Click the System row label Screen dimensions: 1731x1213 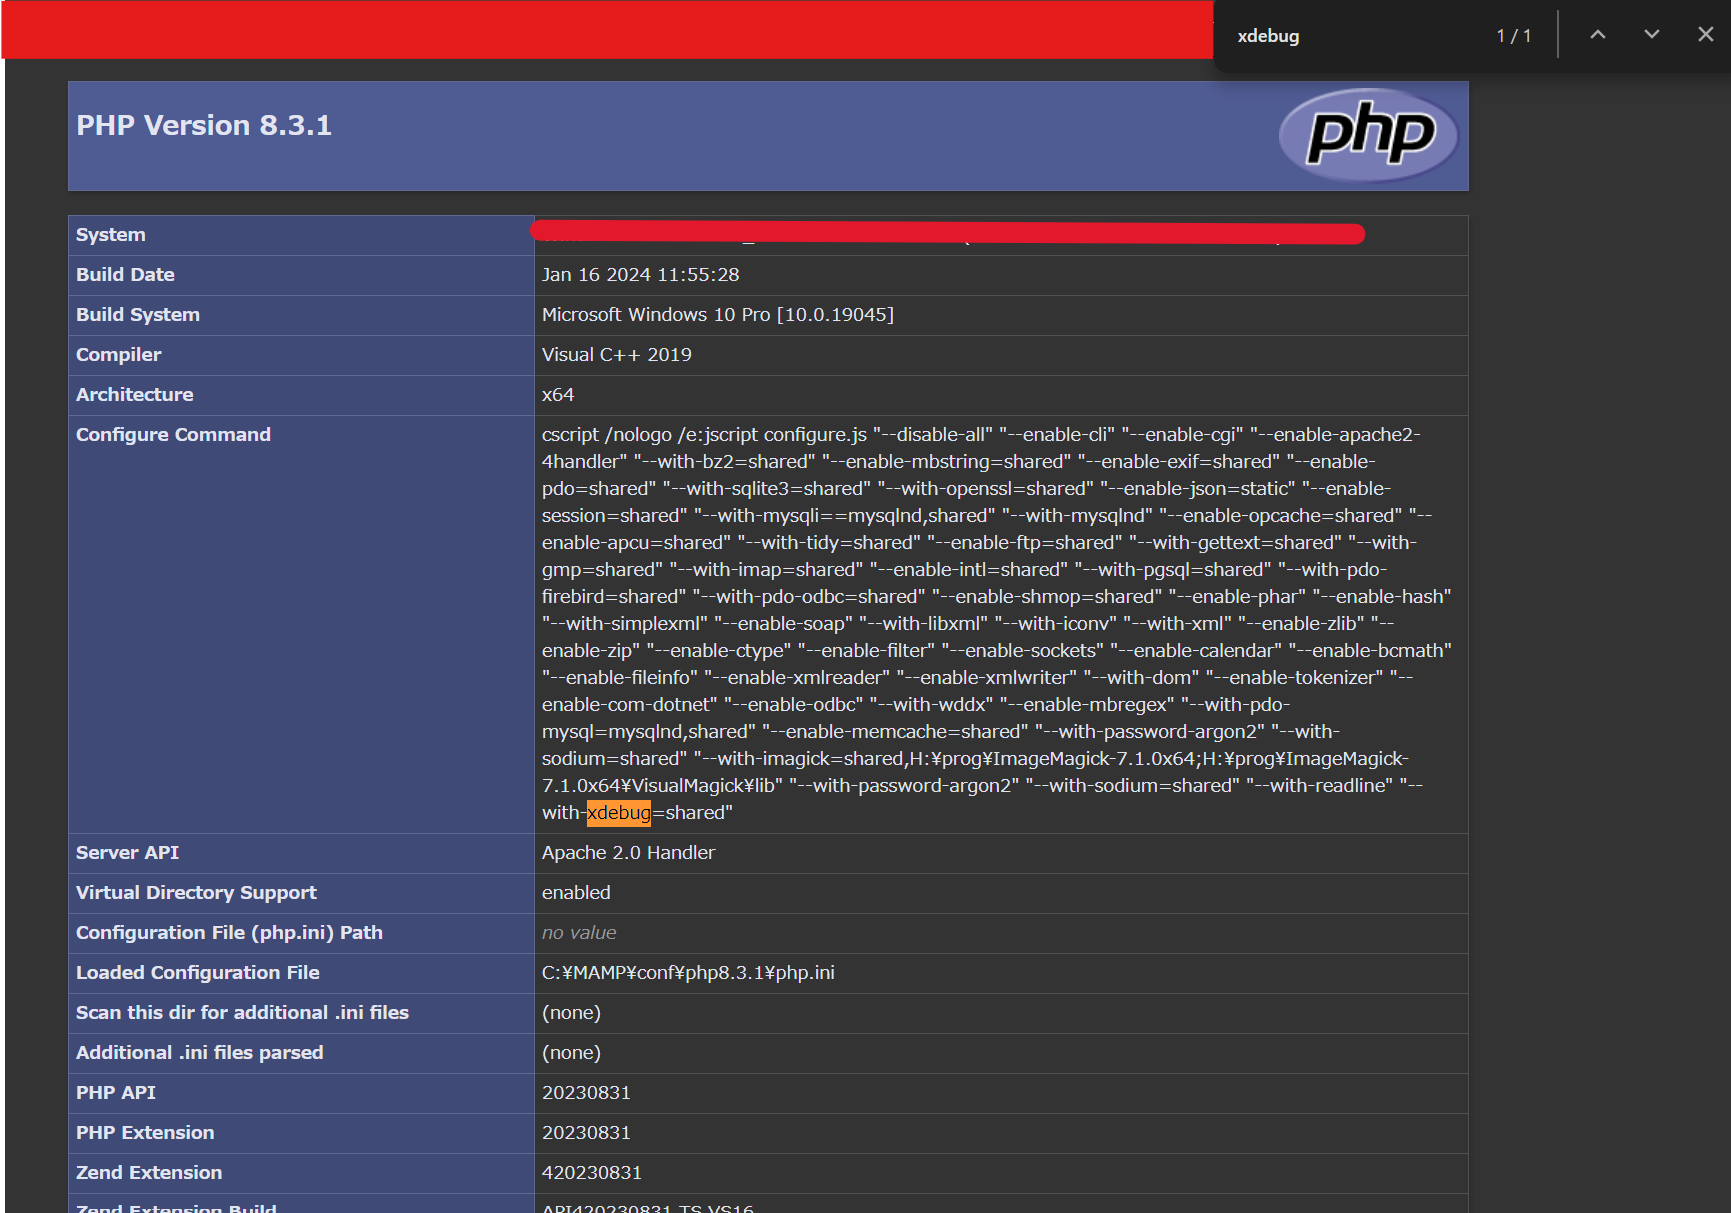pyautogui.click(x=110, y=234)
